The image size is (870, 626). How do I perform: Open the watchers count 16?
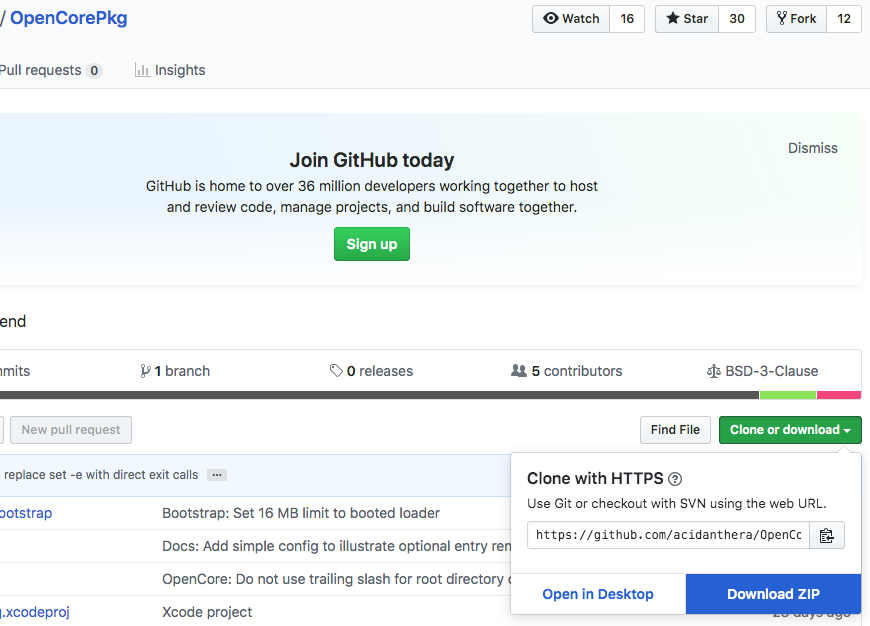[x=627, y=19]
